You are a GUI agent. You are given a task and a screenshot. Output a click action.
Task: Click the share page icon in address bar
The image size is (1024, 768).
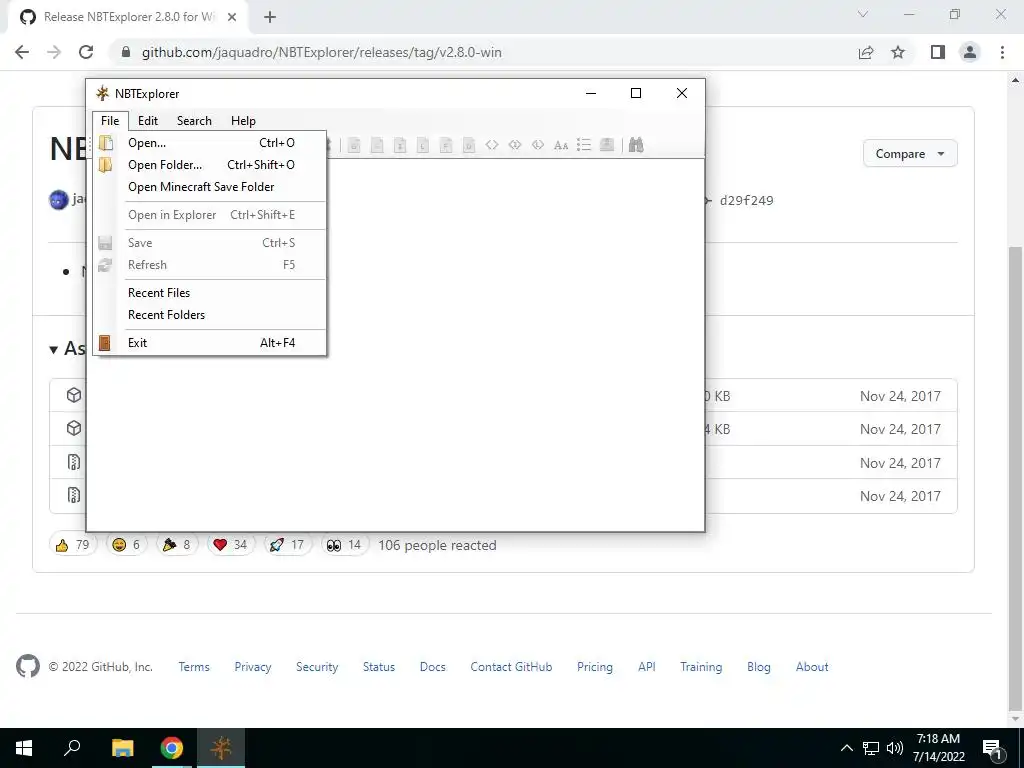(866, 52)
